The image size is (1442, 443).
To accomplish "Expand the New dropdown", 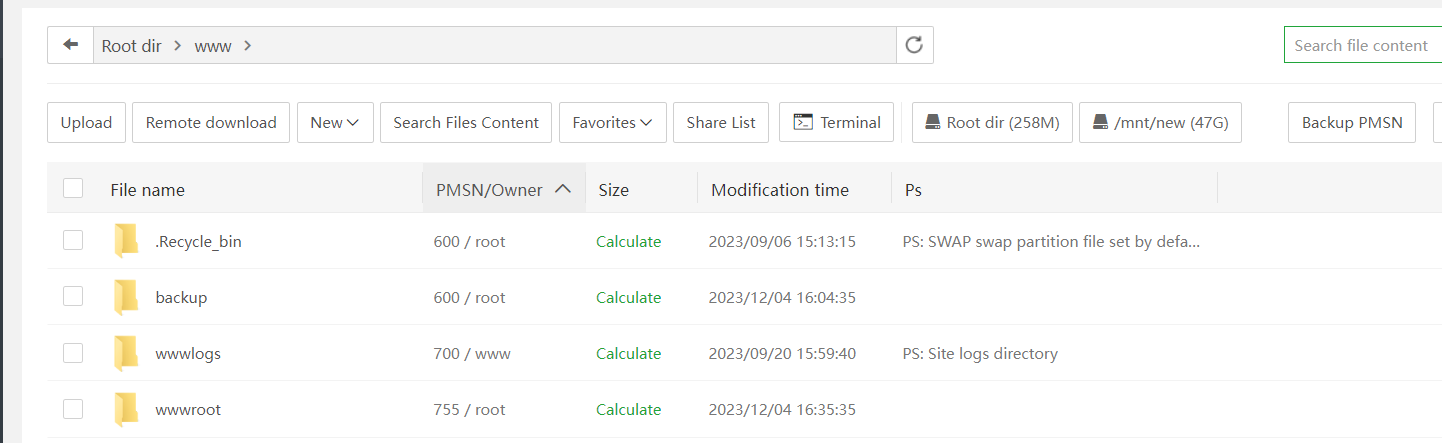I will point(335,122).
